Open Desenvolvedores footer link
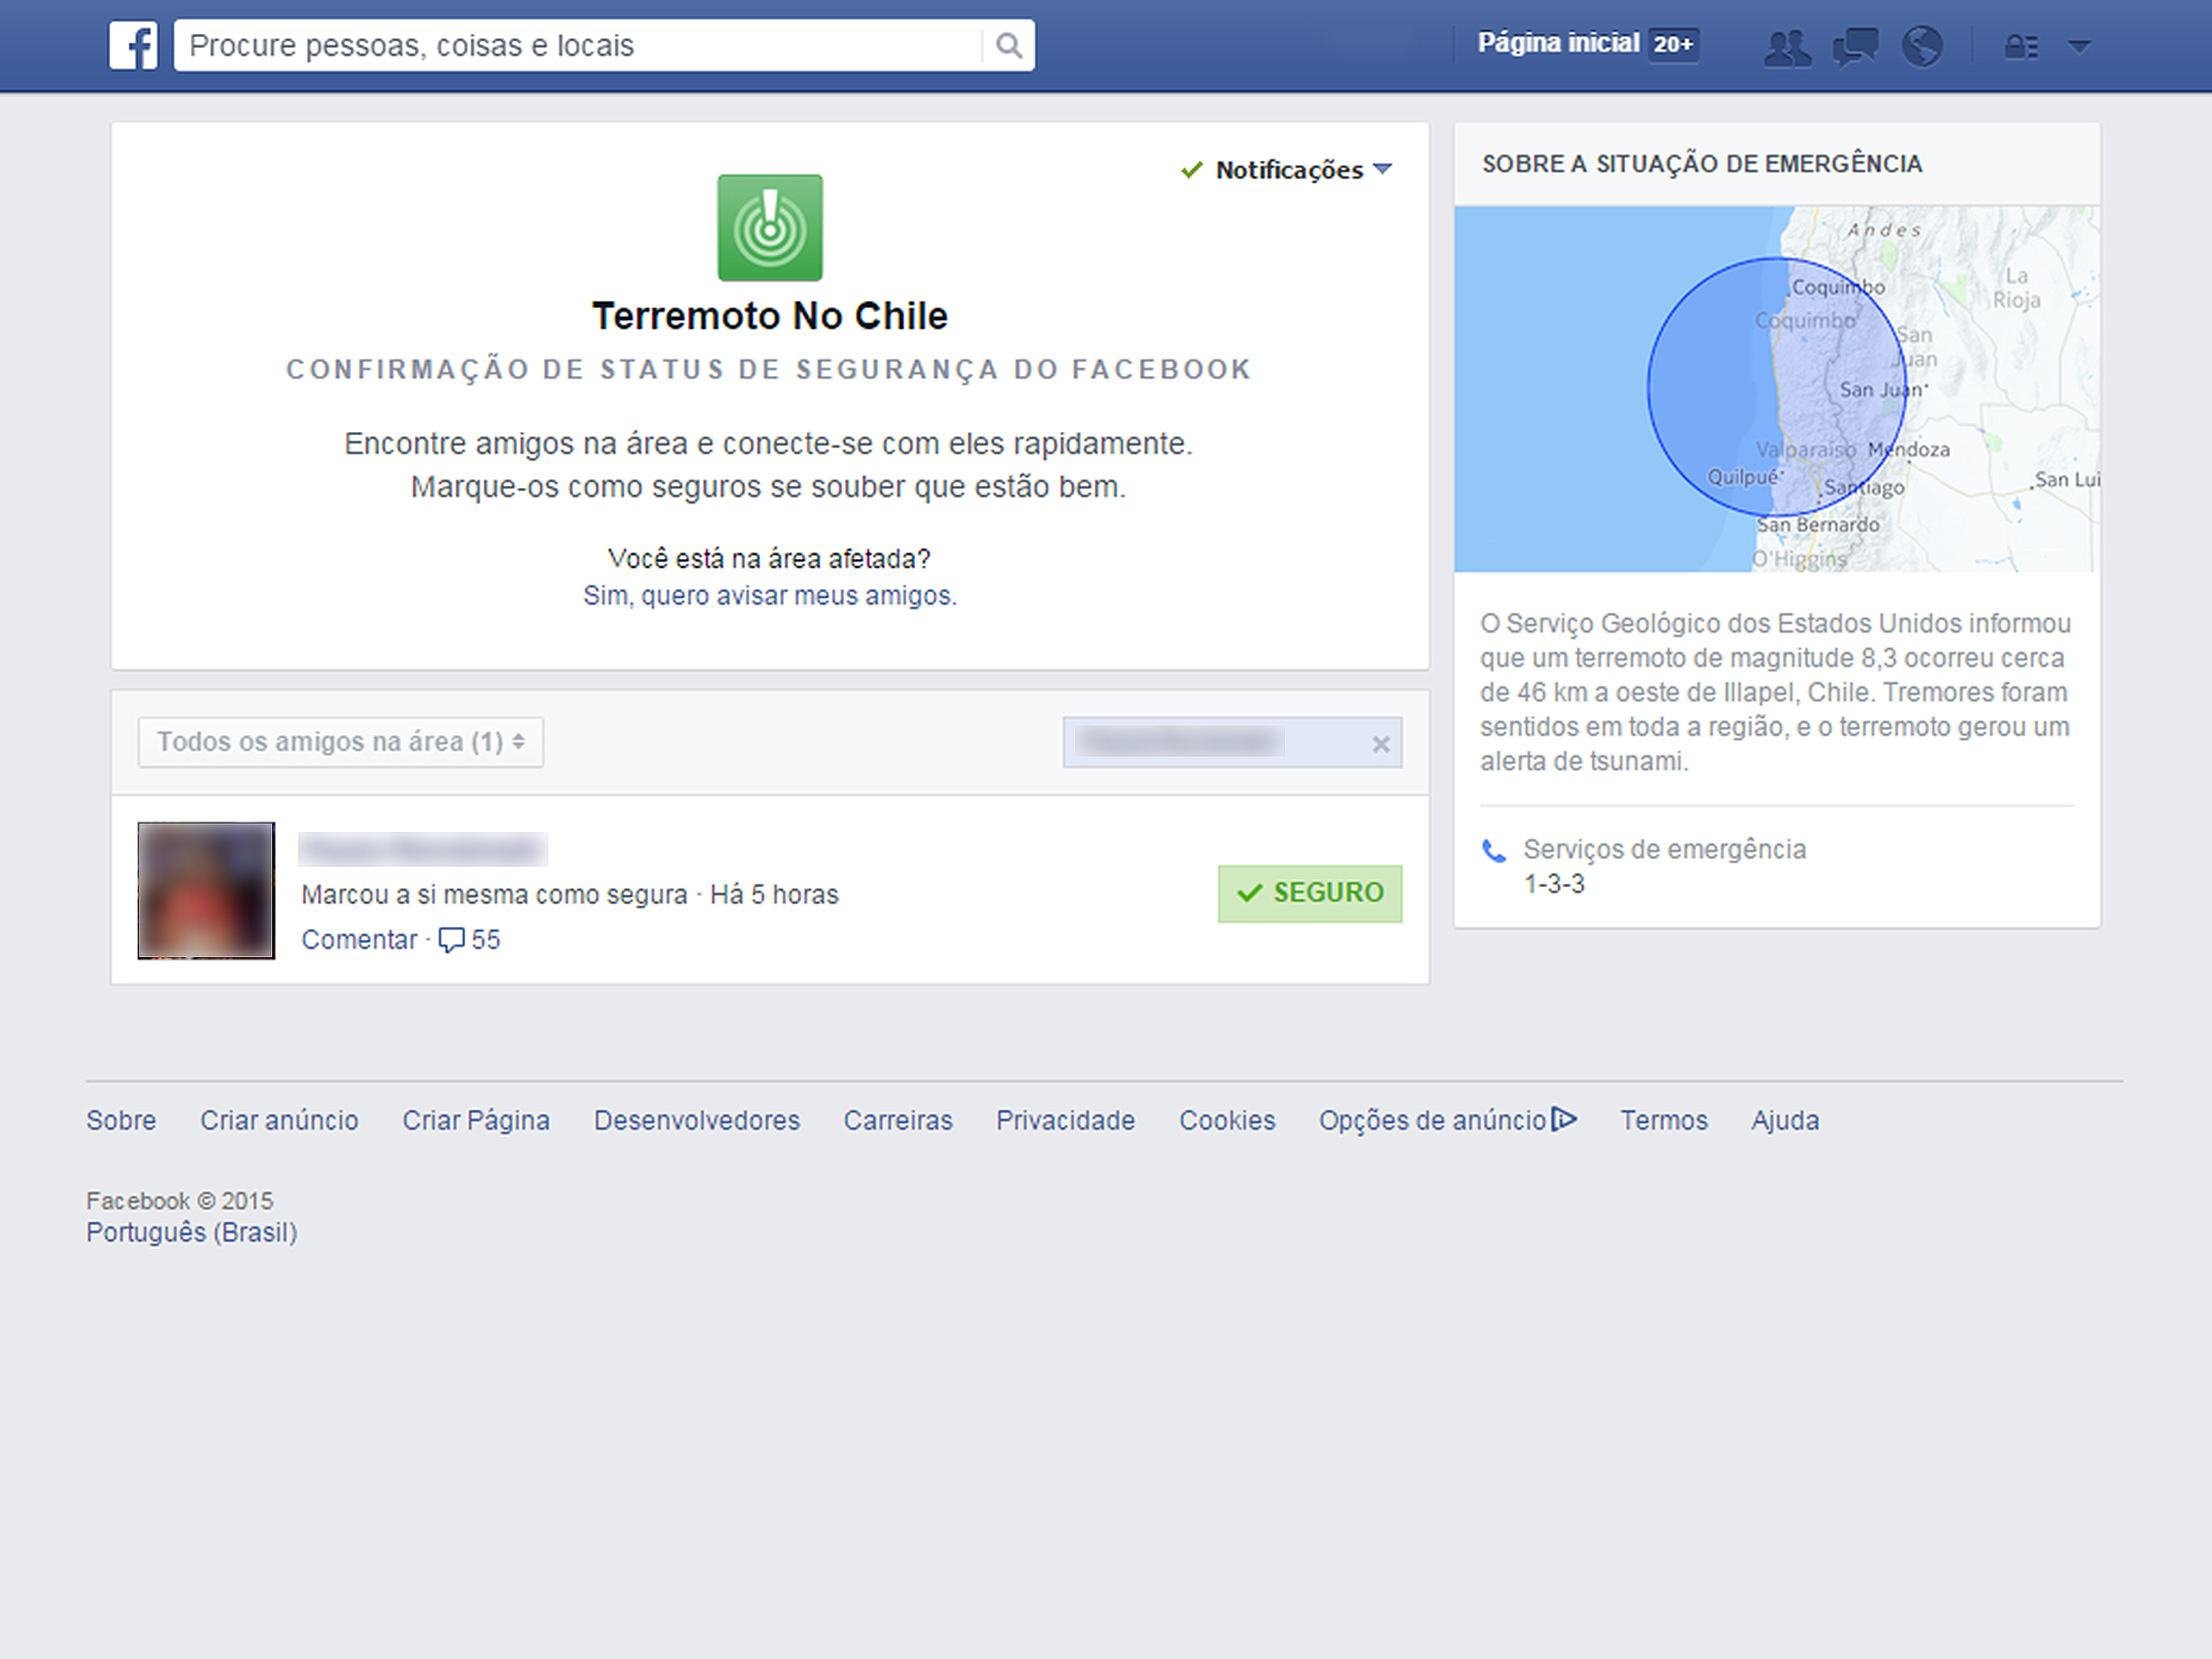The height and width of the screenshot is (1659, 2212). 697,1120
